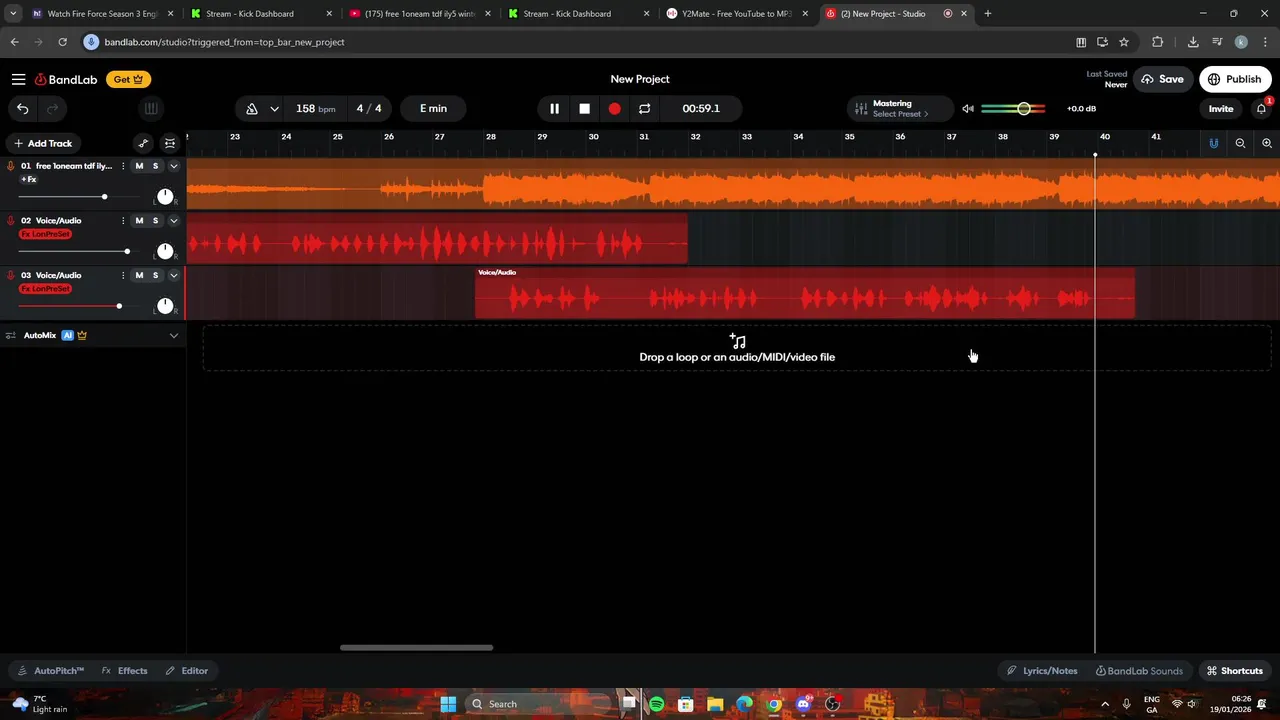Mute master output speaker icon
The height and width of the screenshot is (720, 1280).
tap(967, 108)
